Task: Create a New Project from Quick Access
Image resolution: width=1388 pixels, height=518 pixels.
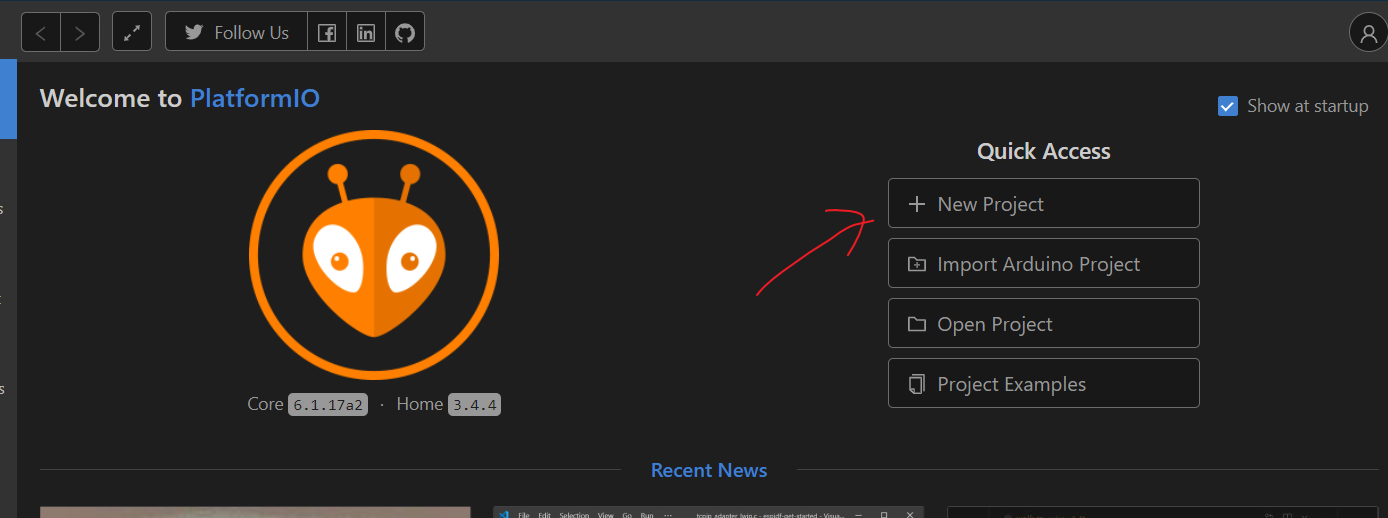Action: click(1043, 204)
